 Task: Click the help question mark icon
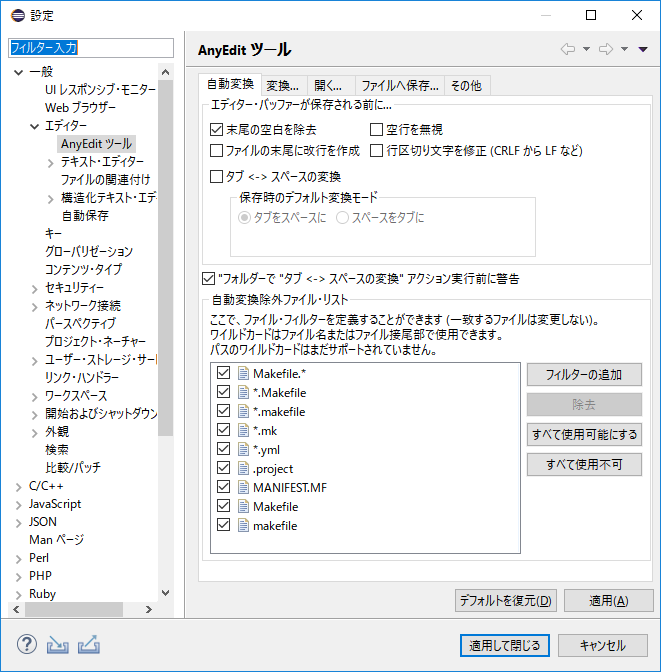click(27, 644)
